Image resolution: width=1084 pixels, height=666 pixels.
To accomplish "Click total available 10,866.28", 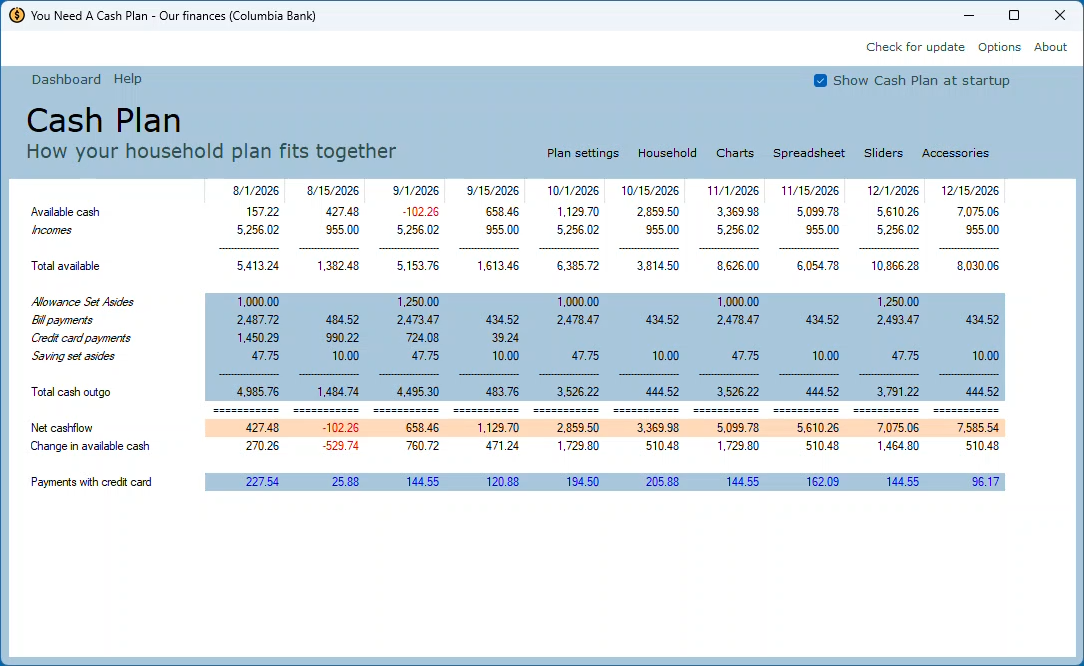I will click(x=895, y=266).
